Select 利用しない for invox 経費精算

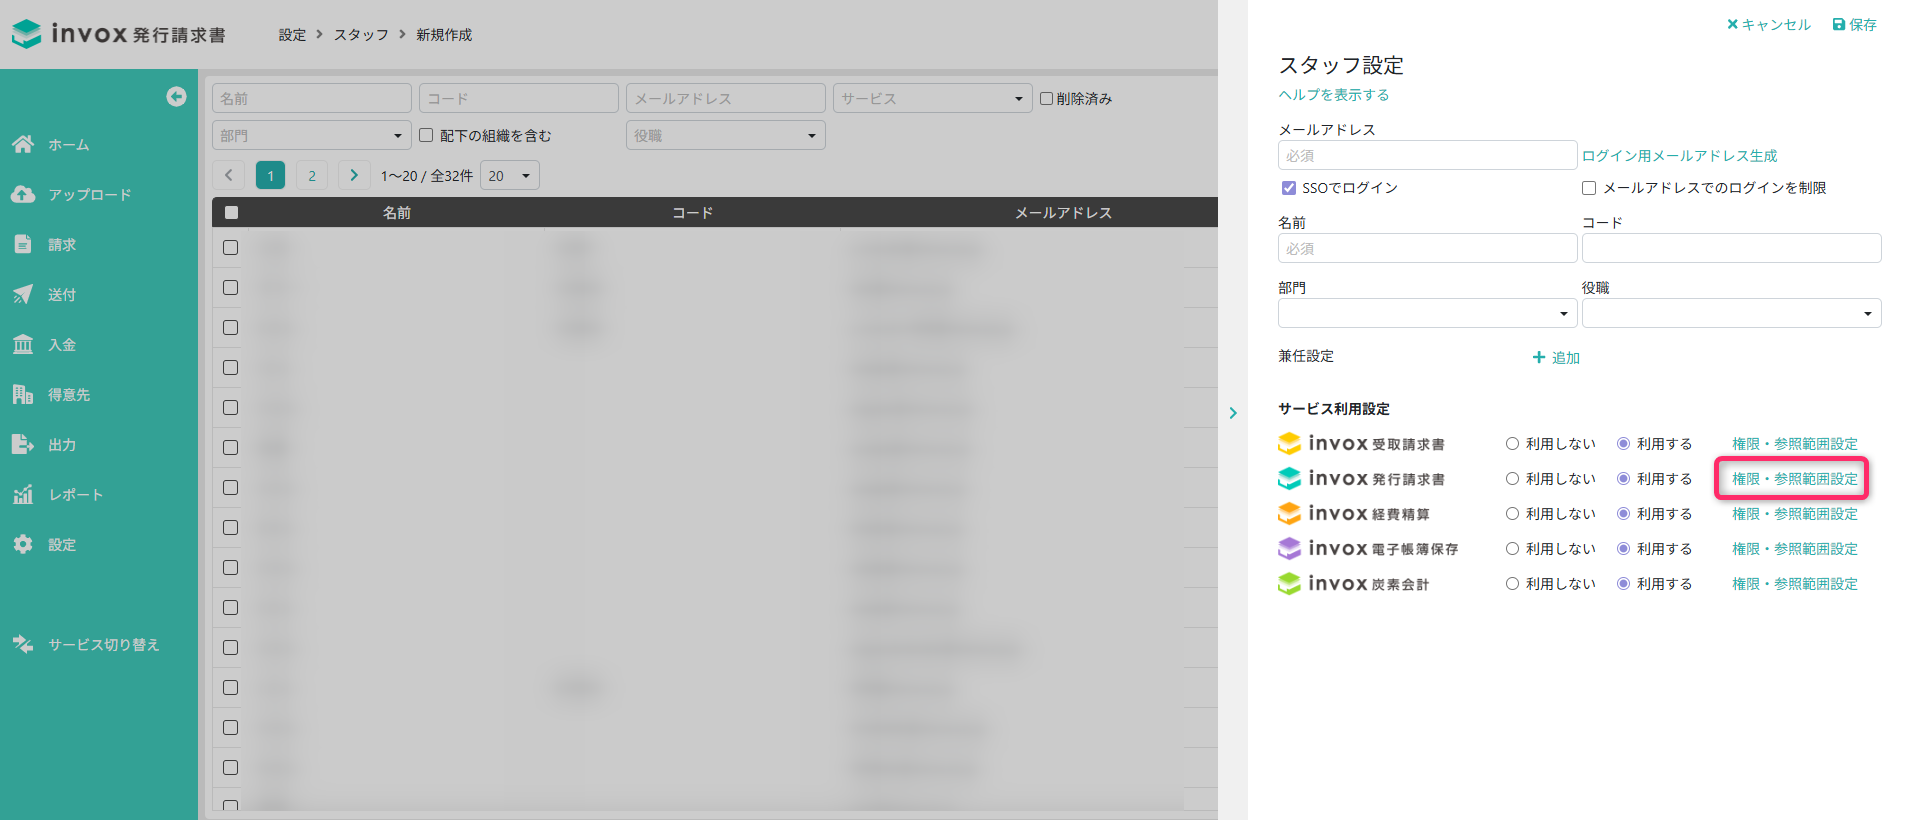[x=1512, y=513]
